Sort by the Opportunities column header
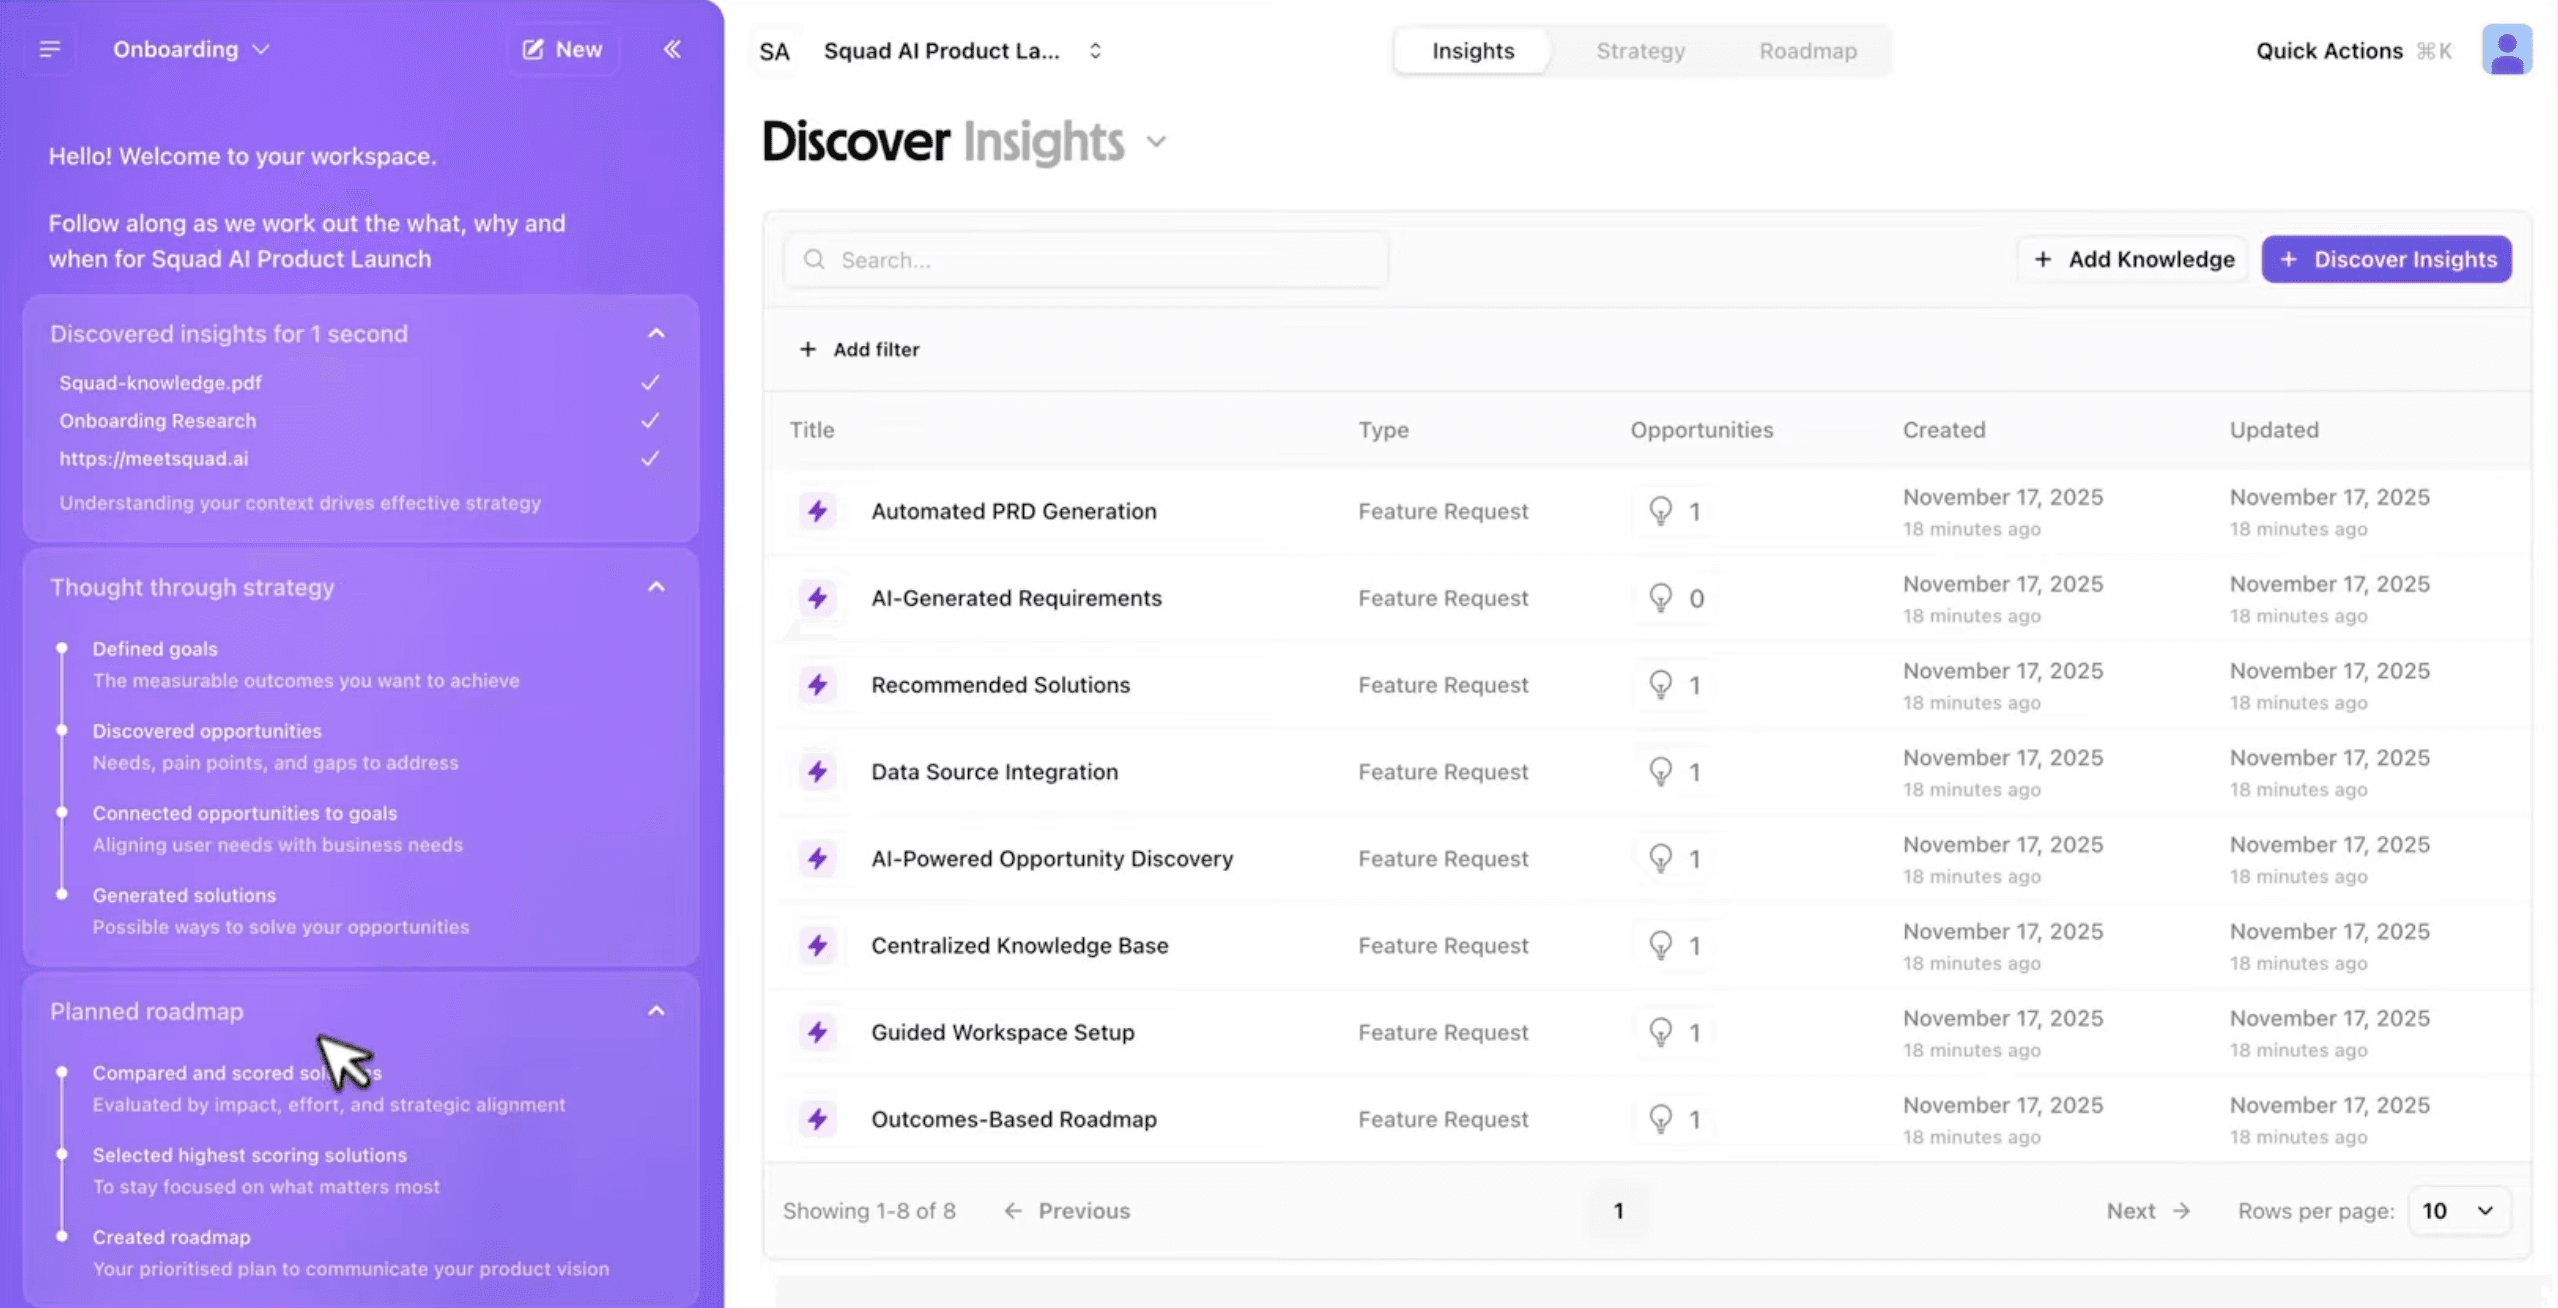 1701,430
